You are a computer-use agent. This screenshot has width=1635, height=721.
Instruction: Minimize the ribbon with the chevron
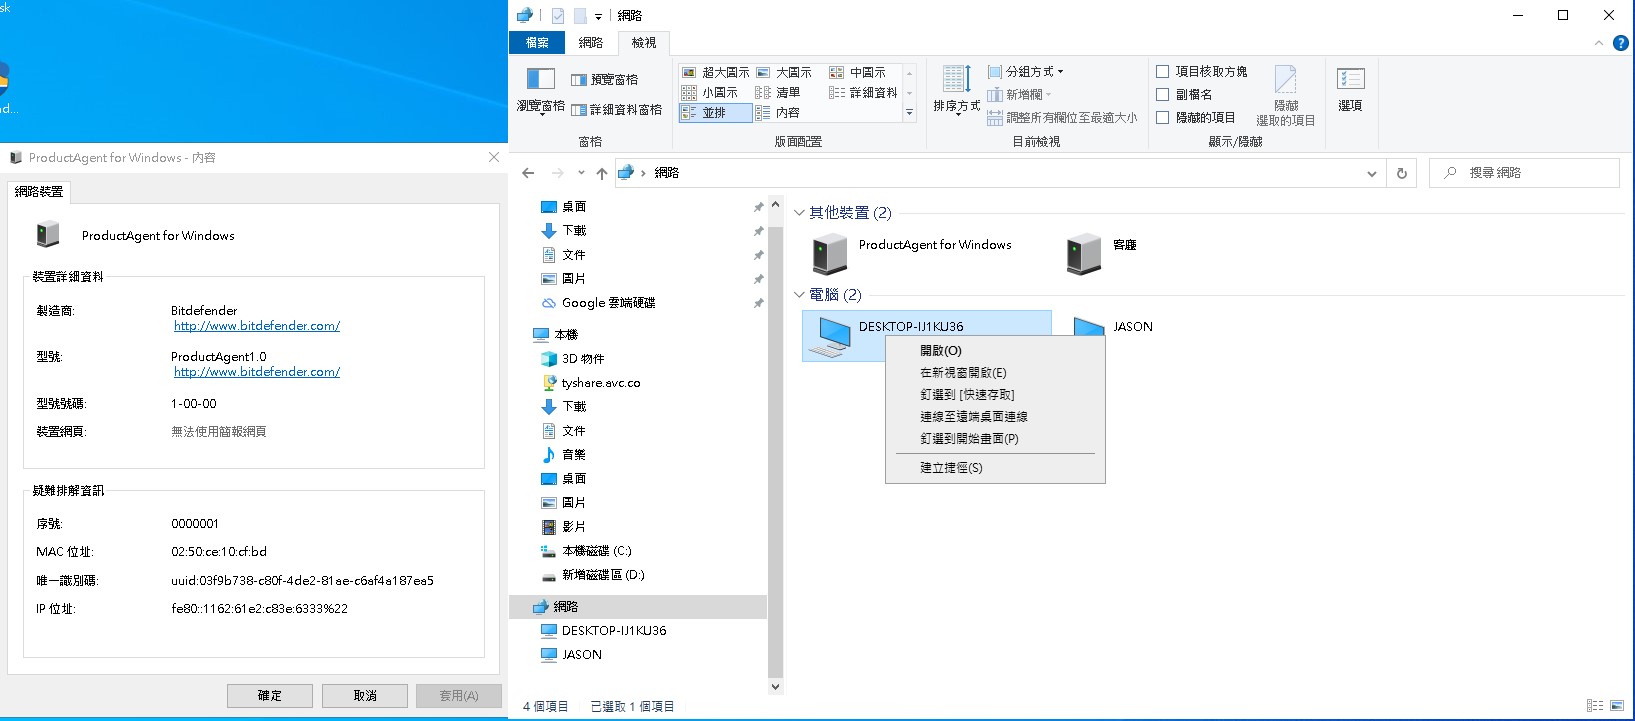click(1598, 43)
